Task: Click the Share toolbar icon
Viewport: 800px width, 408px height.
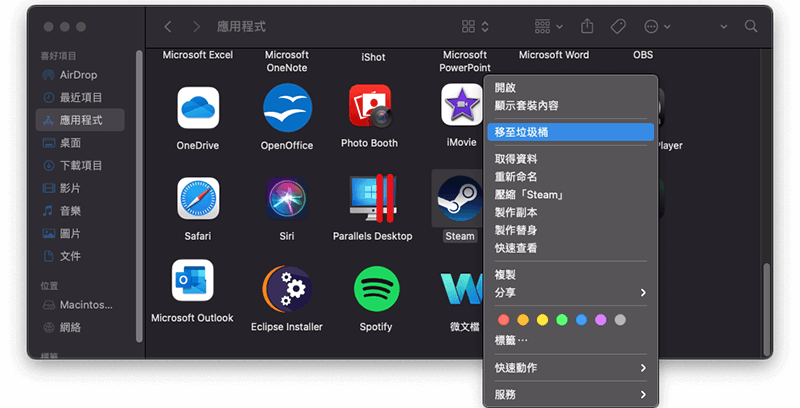Action: (587, 26)
